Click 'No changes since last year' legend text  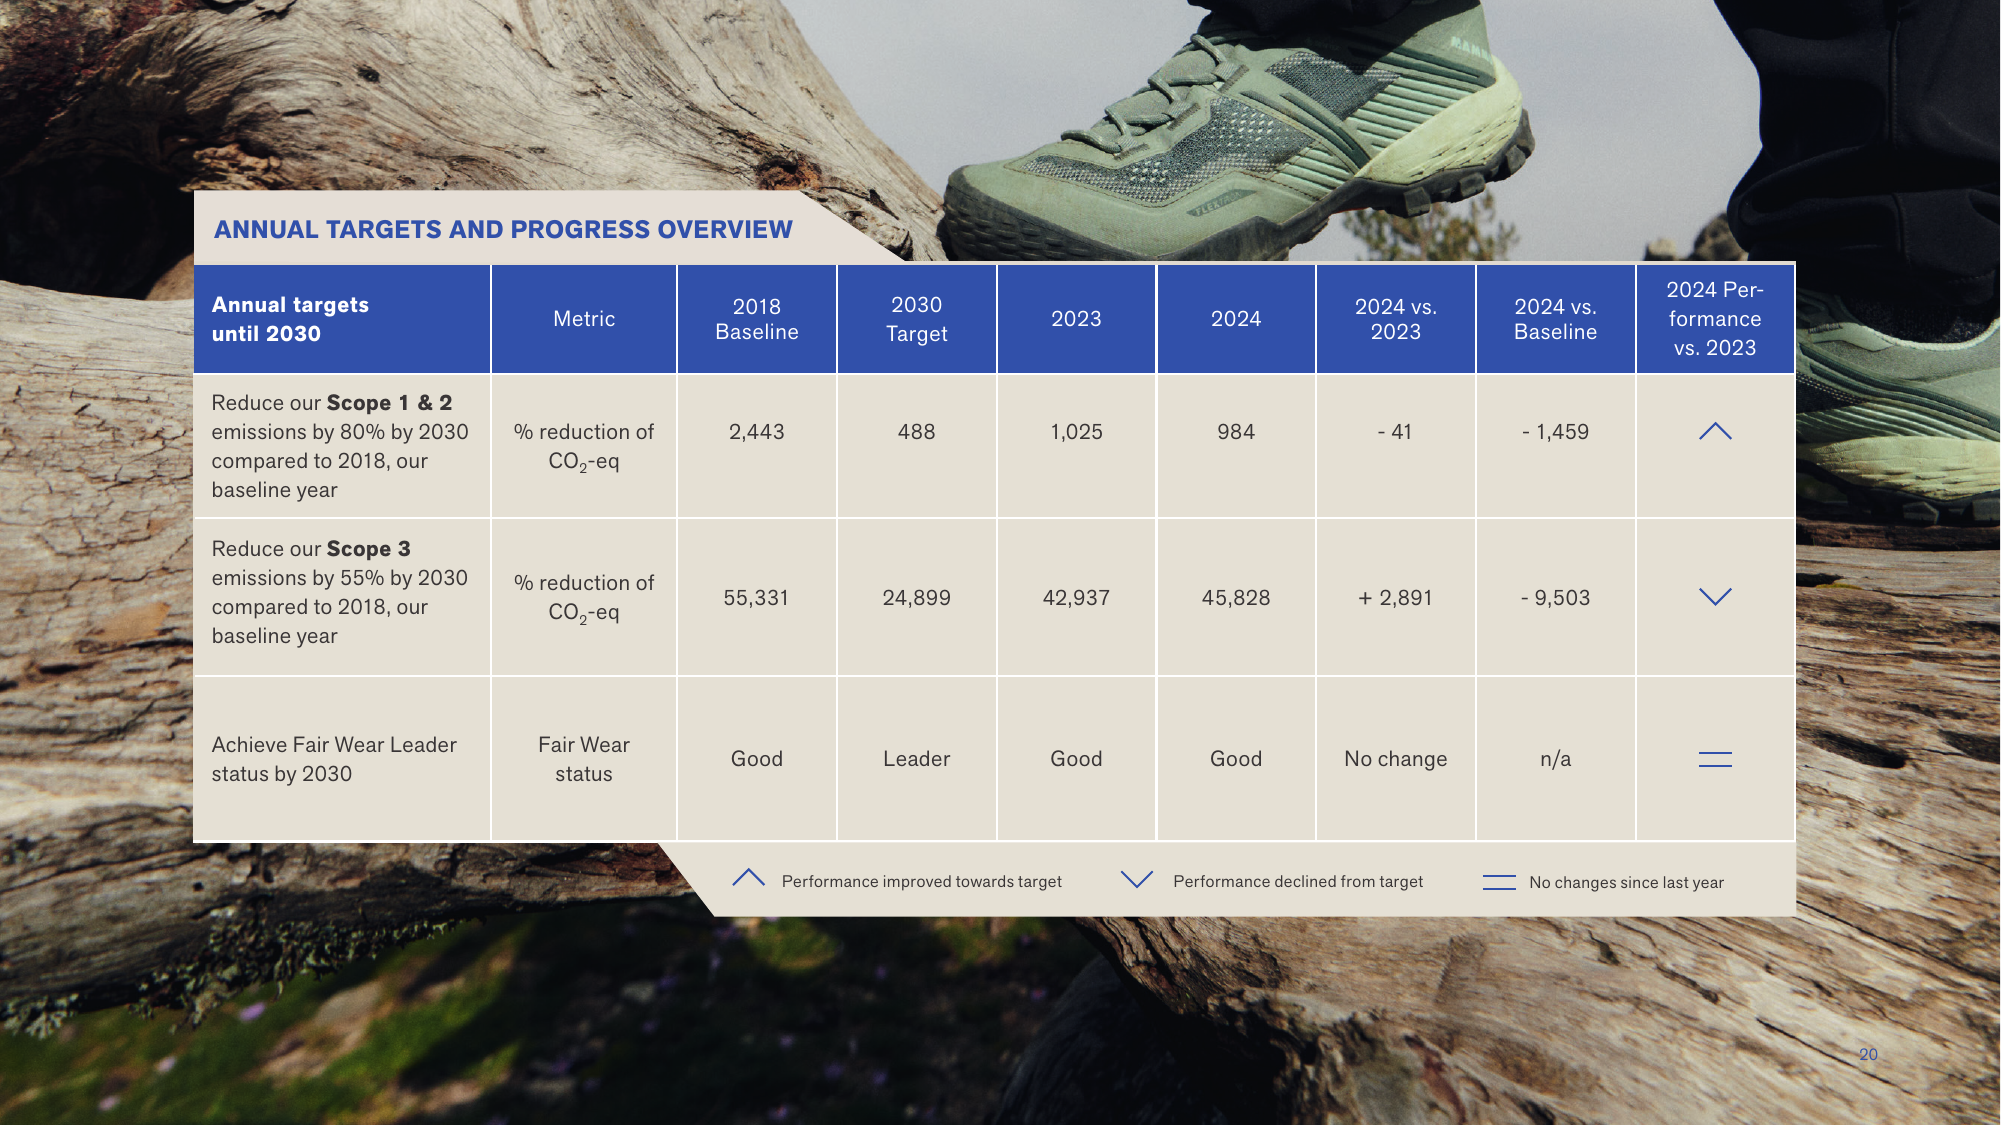(1627, 882)
